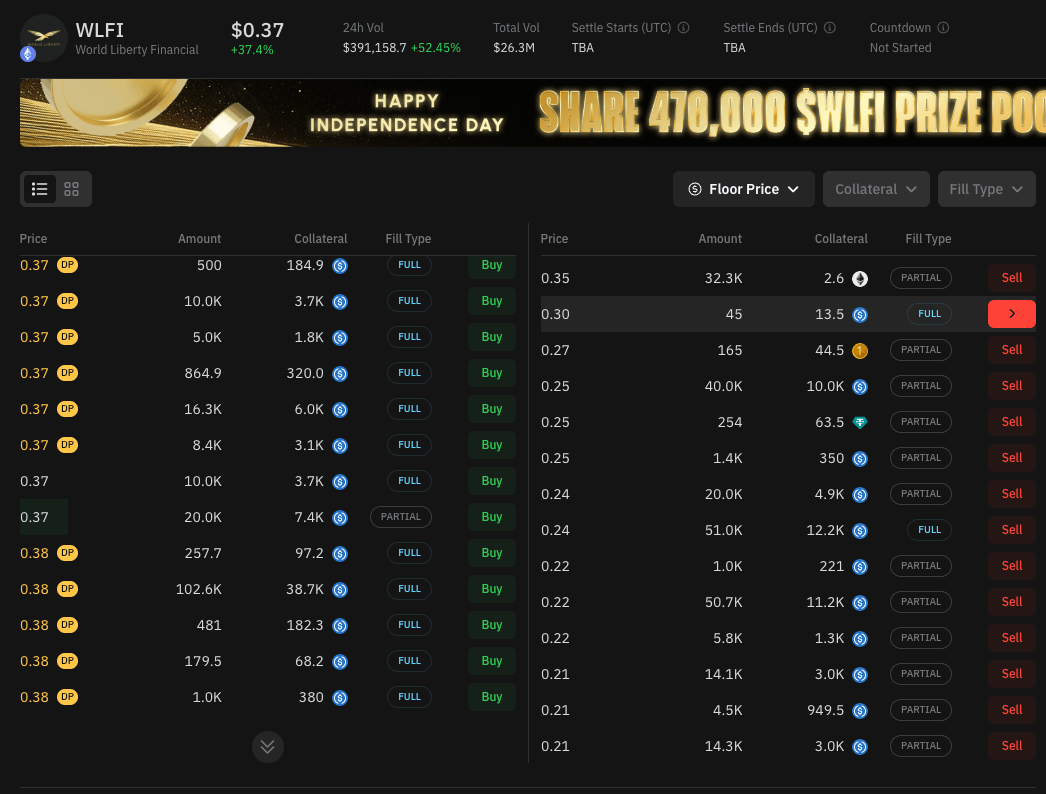Viewport: 1046px width, 794px height.
Task: Switch to list view layout
Action: pos(40,189)
